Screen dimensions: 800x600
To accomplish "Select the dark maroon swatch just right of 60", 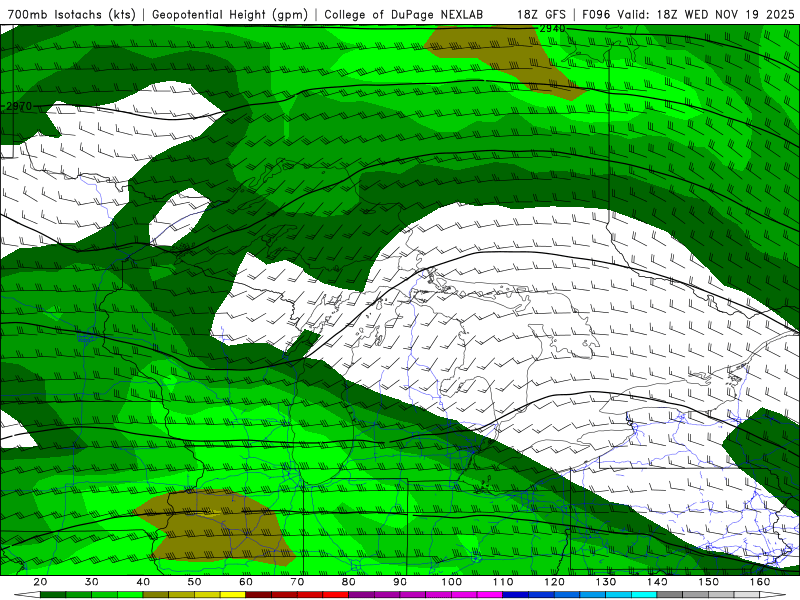I will pyautogui.click(x=259, y=595).
